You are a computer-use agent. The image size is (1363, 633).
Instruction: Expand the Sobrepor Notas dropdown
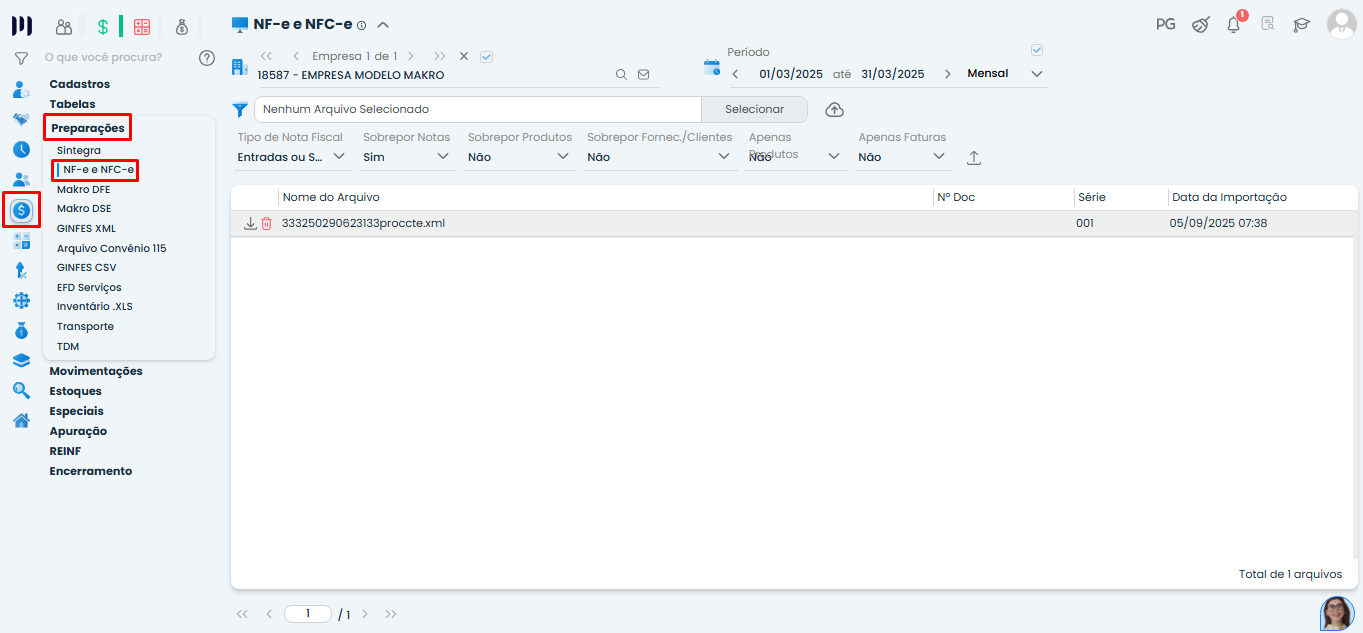point(409,157)
